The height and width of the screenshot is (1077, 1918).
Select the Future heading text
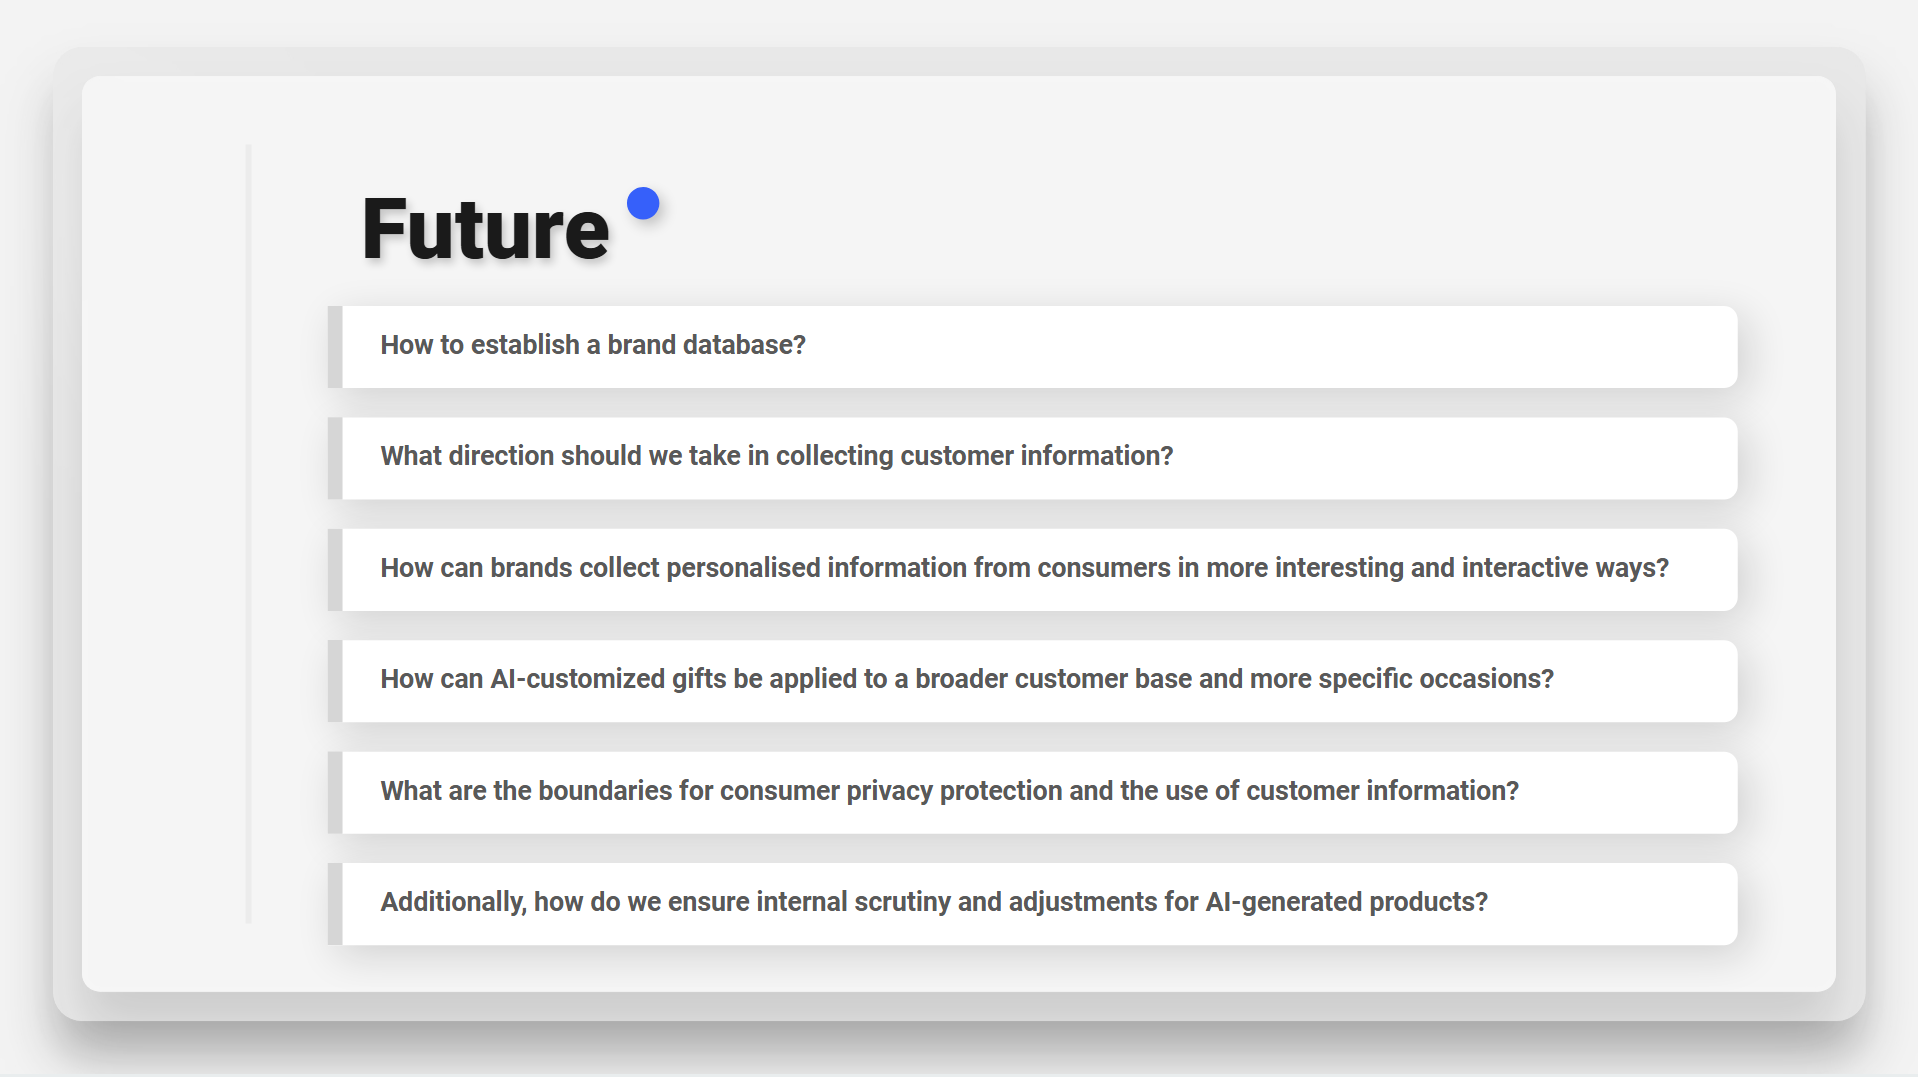(485, 230)
